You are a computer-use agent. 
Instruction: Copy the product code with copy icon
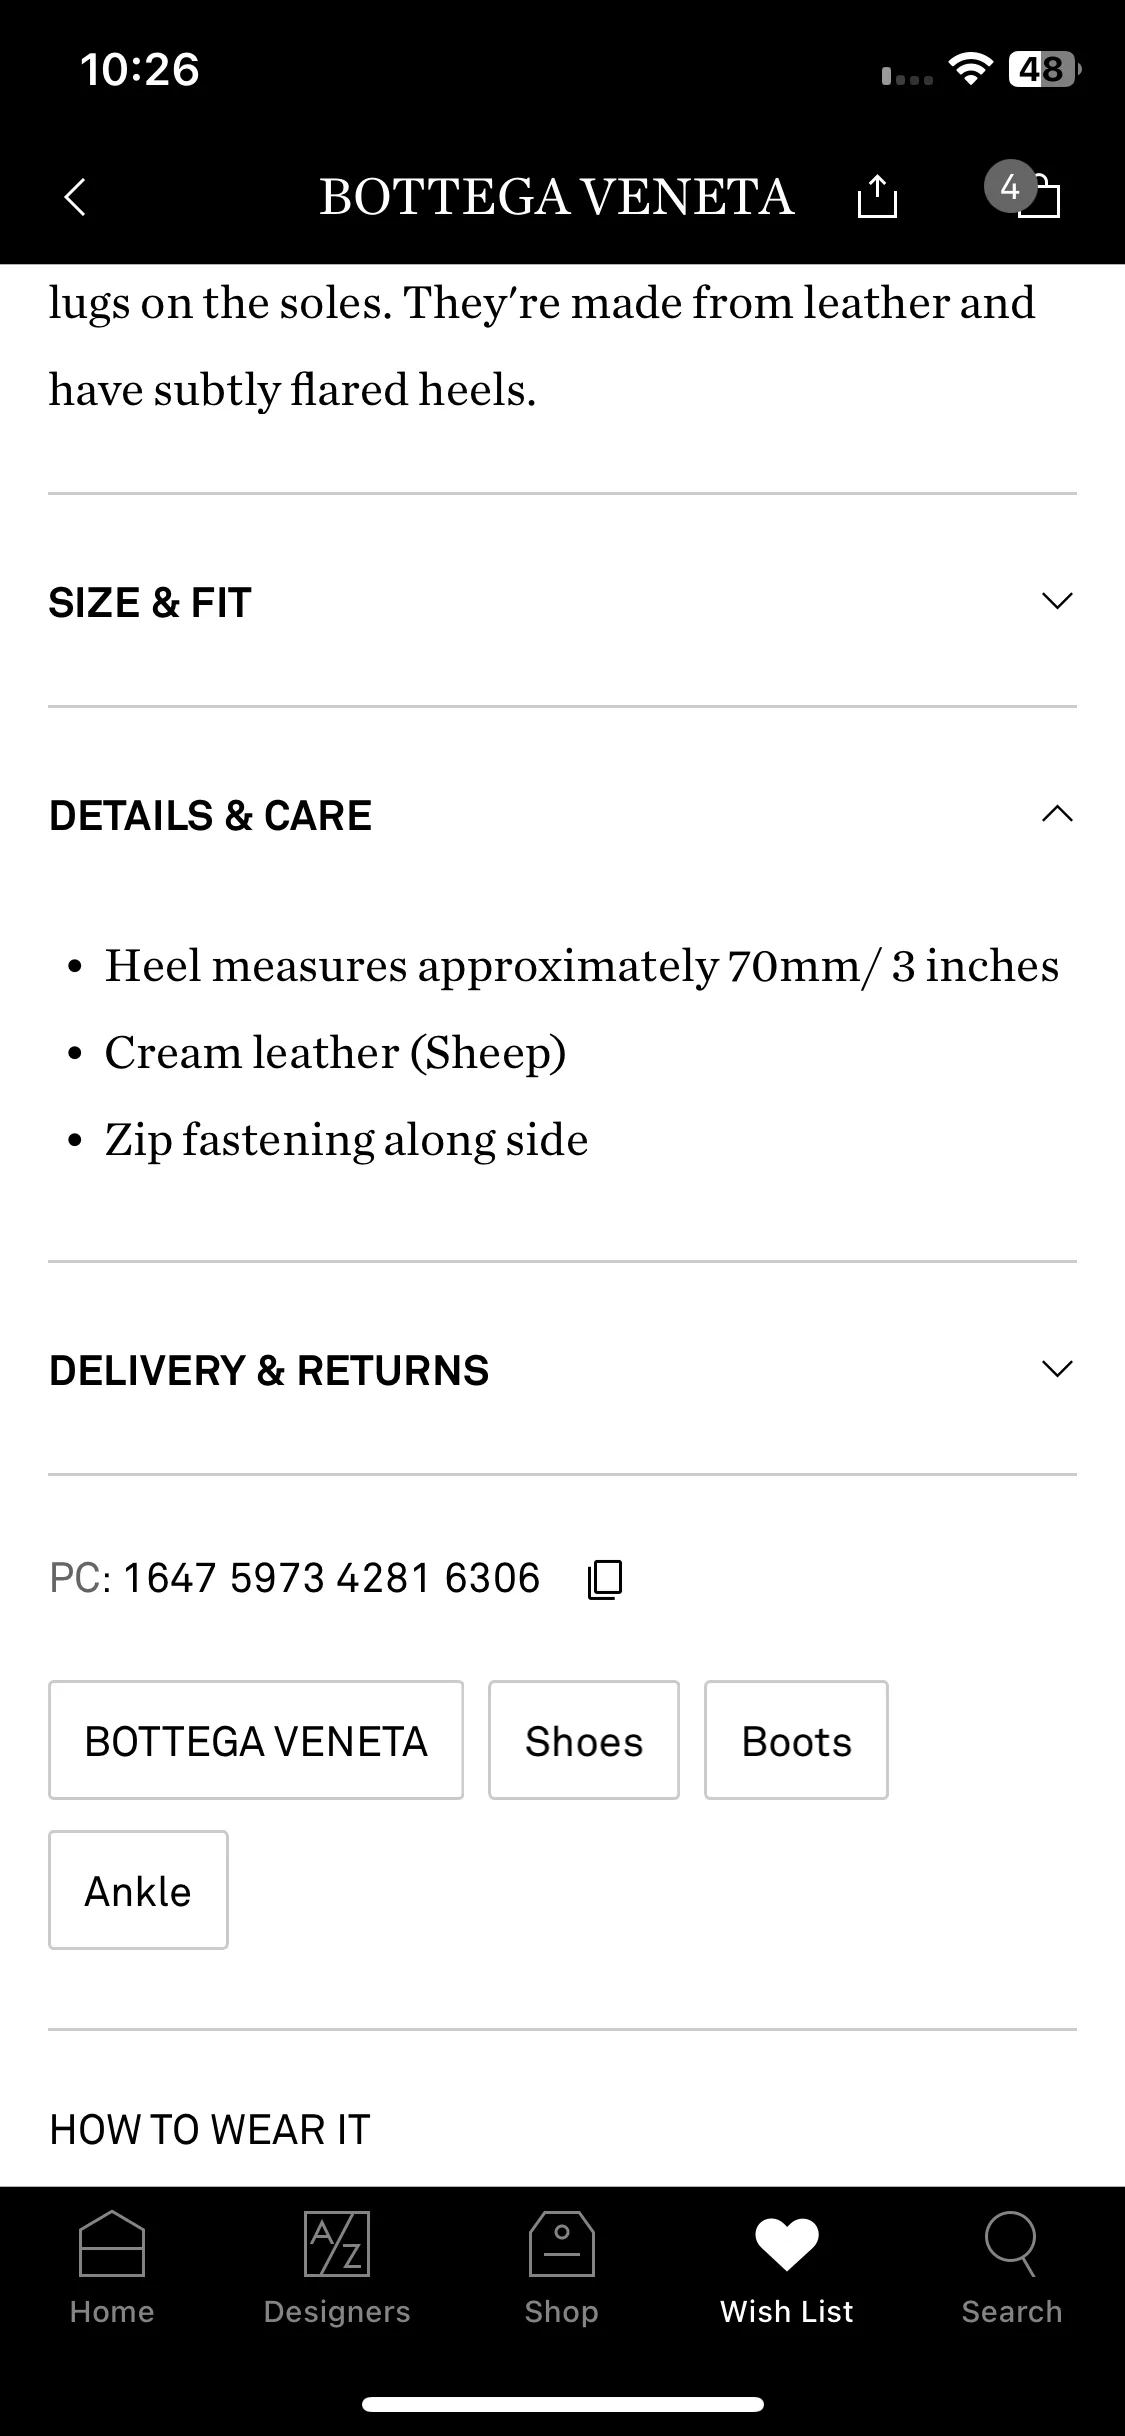click(x=605, y=1579)
